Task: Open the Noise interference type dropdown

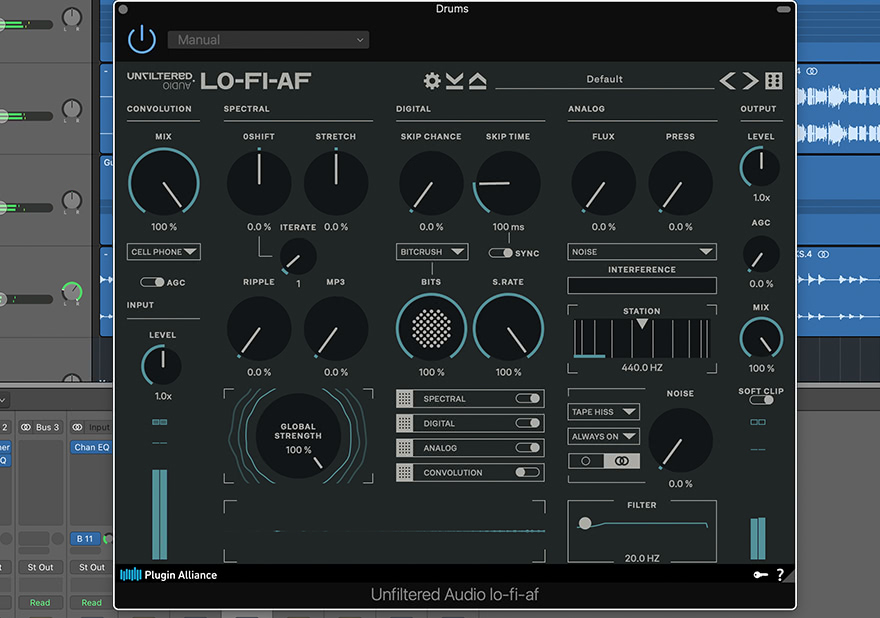Action: pyautogui.click(x=642, y=252)
